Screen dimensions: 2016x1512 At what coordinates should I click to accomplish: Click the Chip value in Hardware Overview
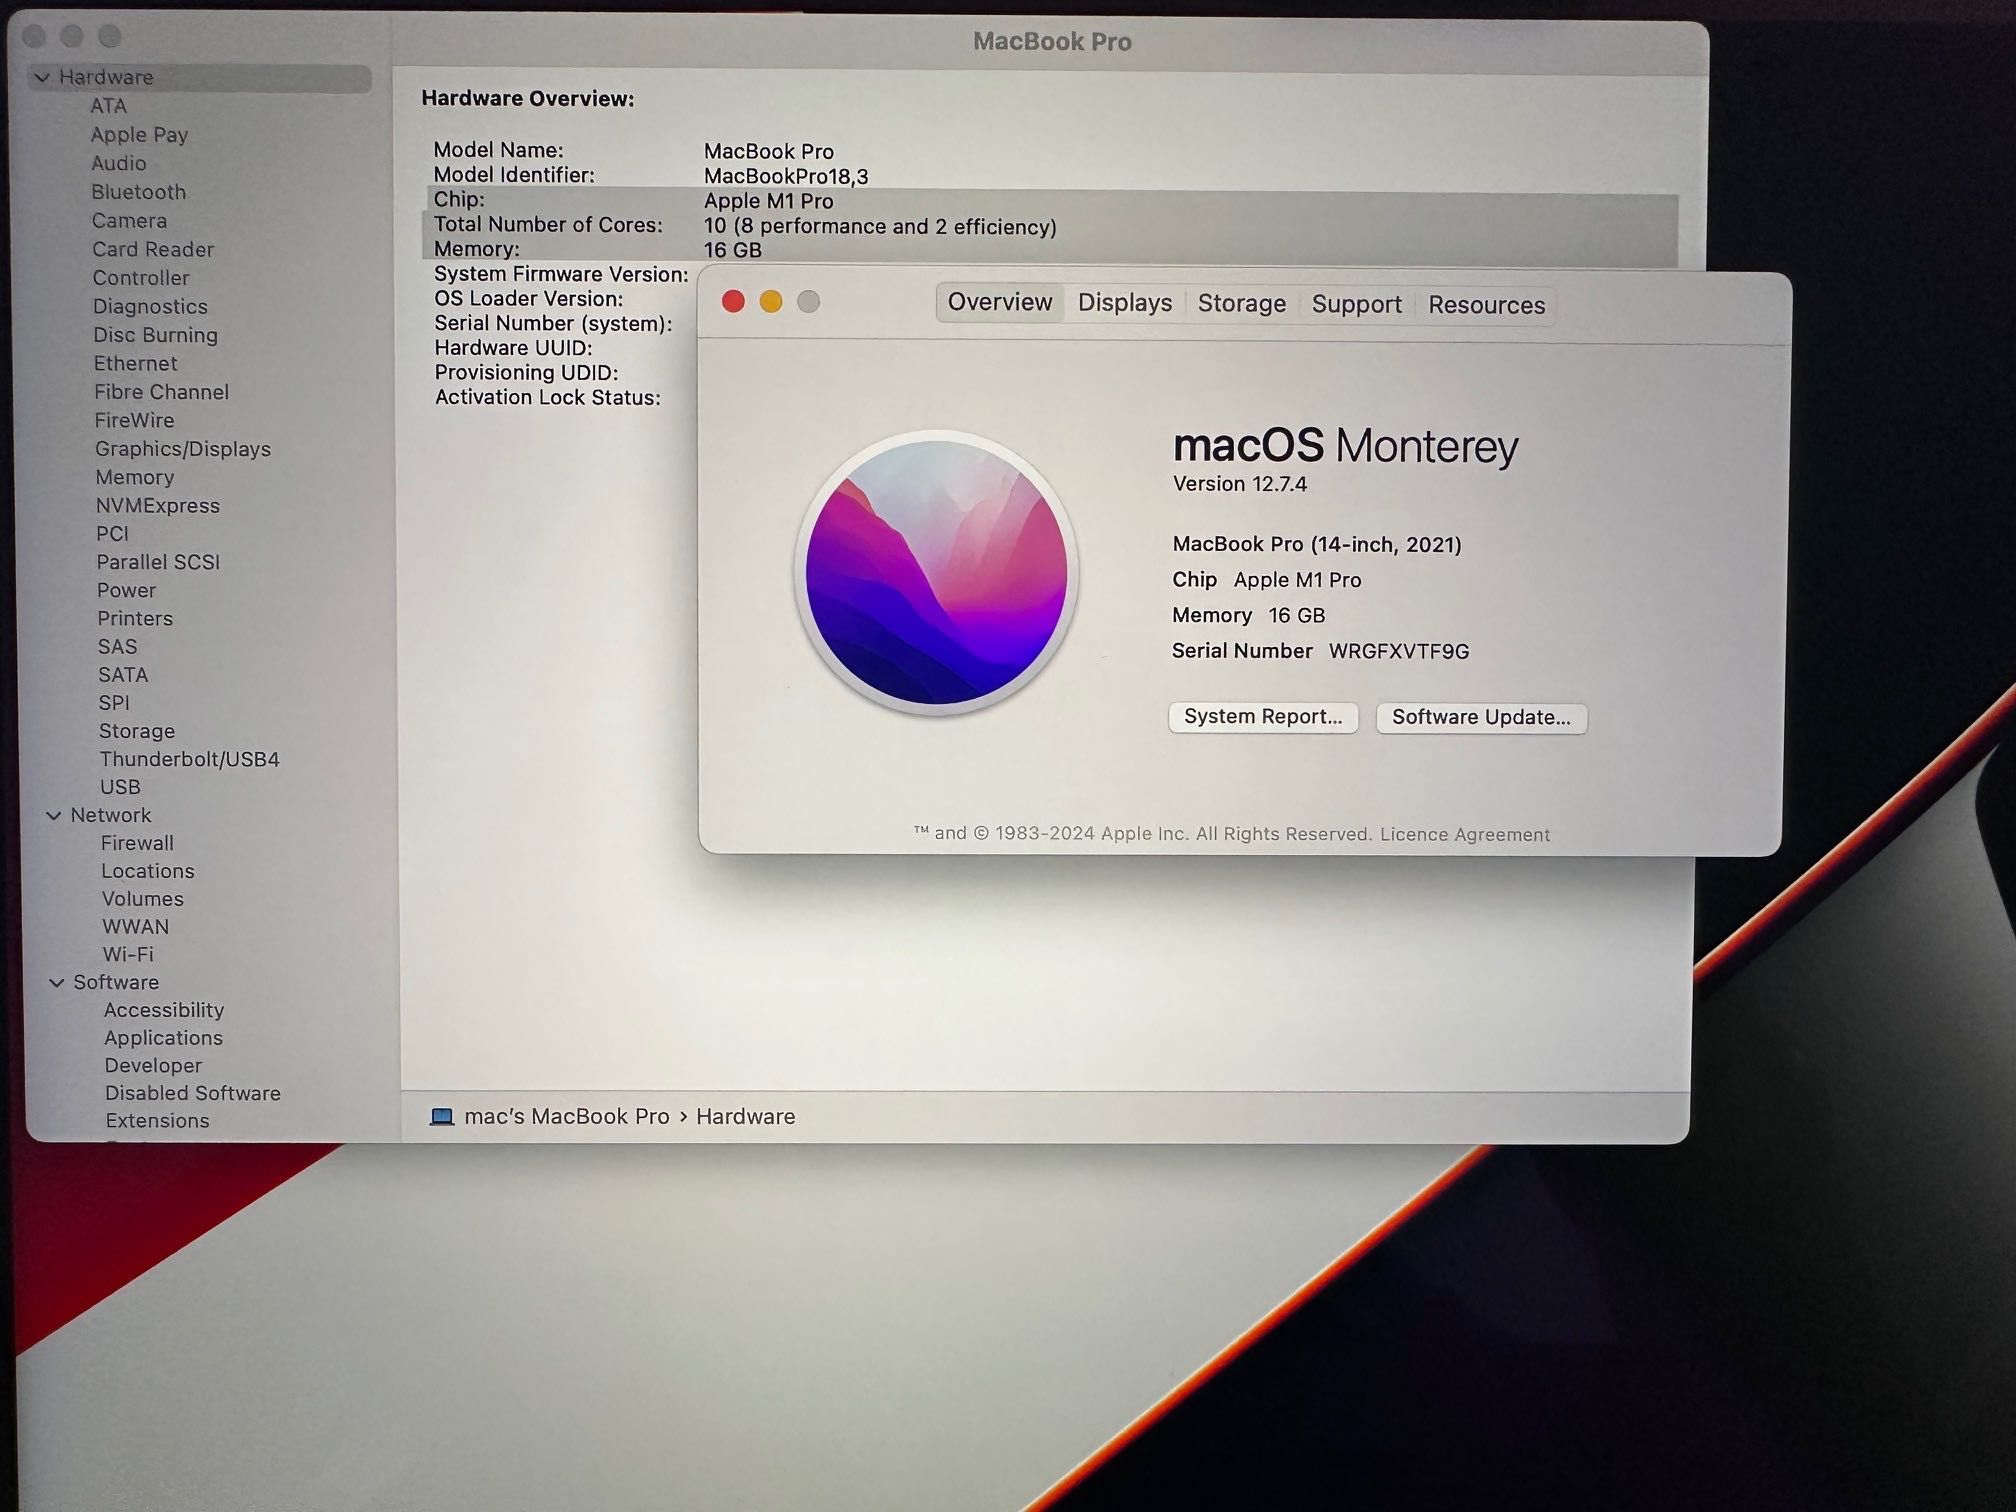768,201
